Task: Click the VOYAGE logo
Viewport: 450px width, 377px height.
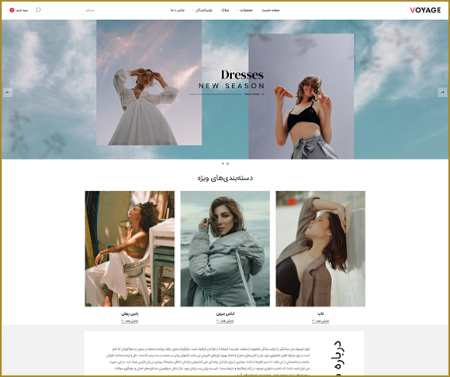Action: coord(425,10)
